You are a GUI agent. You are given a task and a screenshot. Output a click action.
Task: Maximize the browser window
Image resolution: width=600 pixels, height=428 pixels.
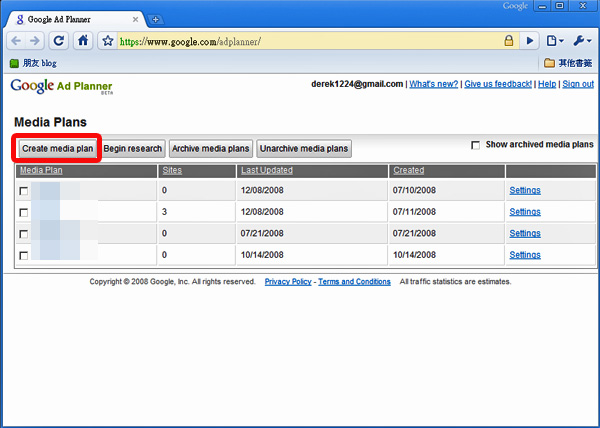(x=559, y=6)
